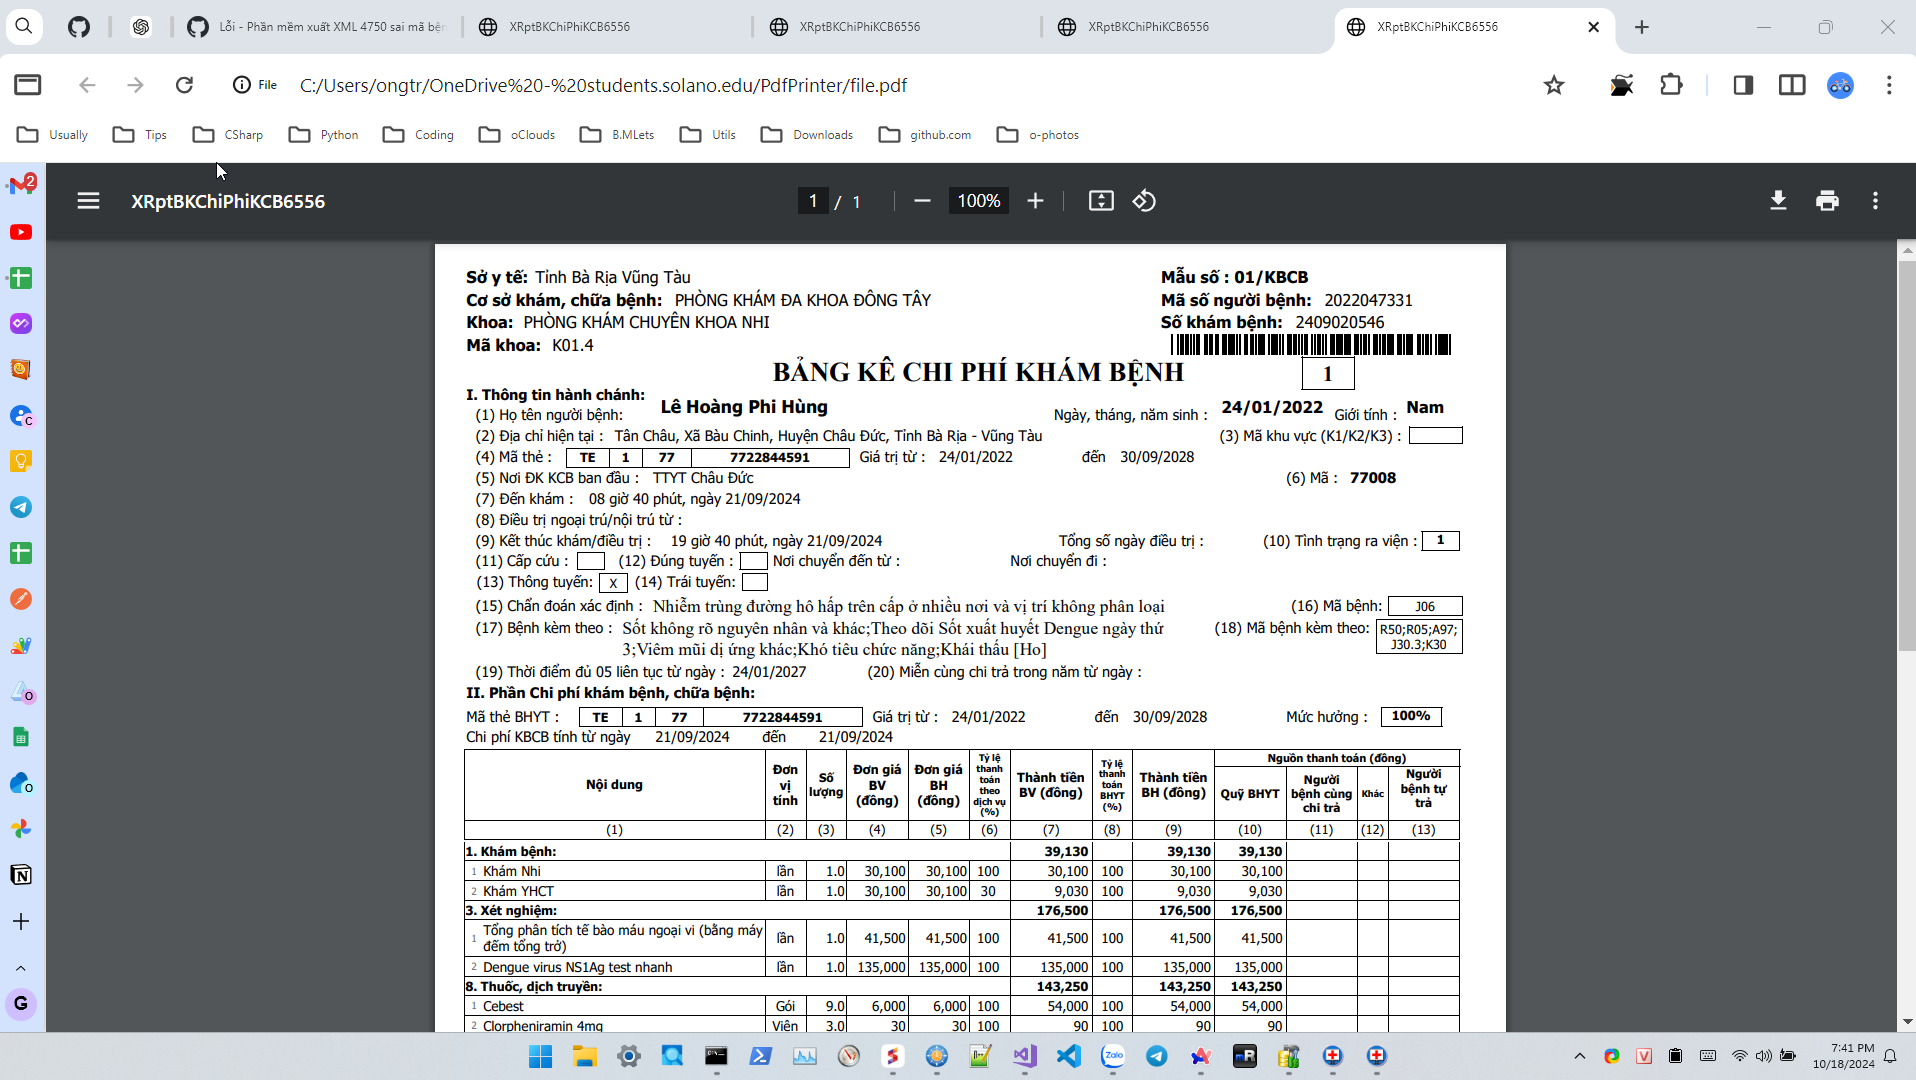Image resolution: width=1916 pixels, height=1080 pixels.
Task: Open the Utils bookmarks folder
Action: pyautogui.click(x=708, y=135)
